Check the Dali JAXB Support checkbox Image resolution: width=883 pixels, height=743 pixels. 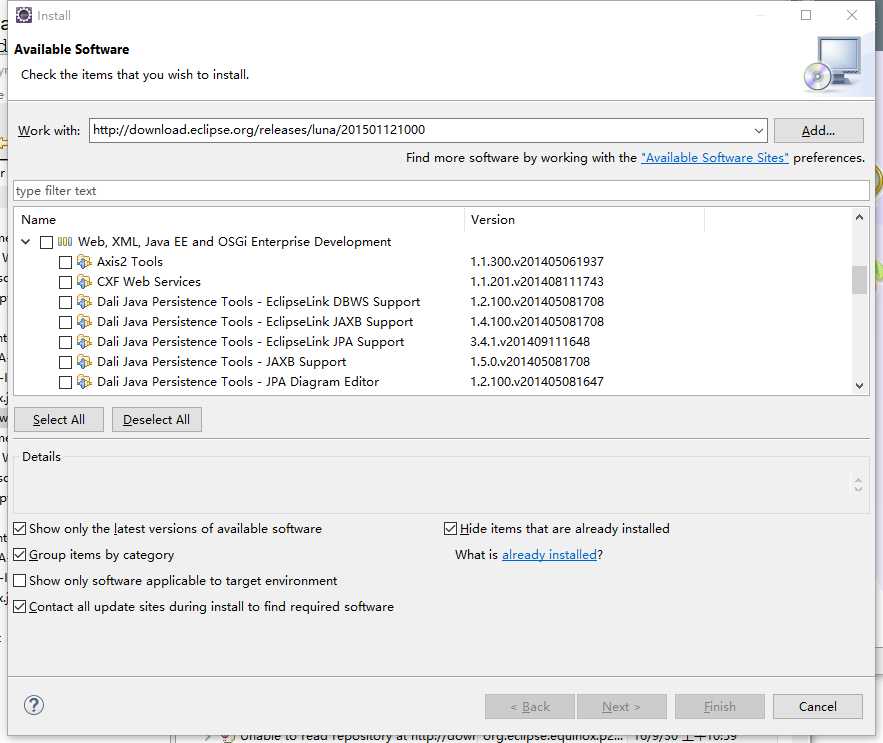[x=65, y=362]
